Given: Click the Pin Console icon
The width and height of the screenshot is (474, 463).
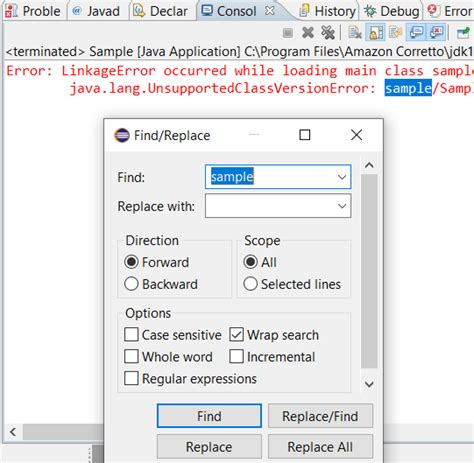Looking at the screenshot, I should tap(463, 33).
